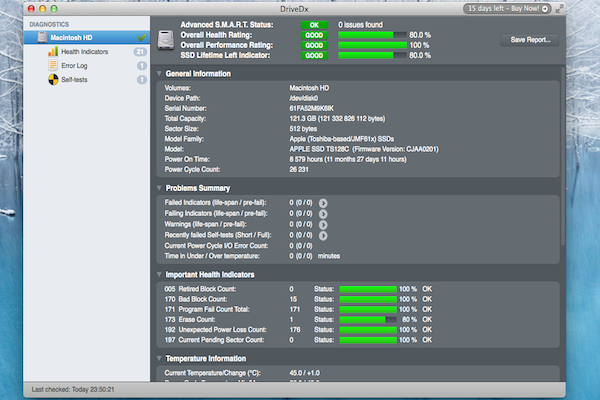Toggle fullscreen with the arrows icon
This screenshot has height=400, width=600.
pos(559,9)
